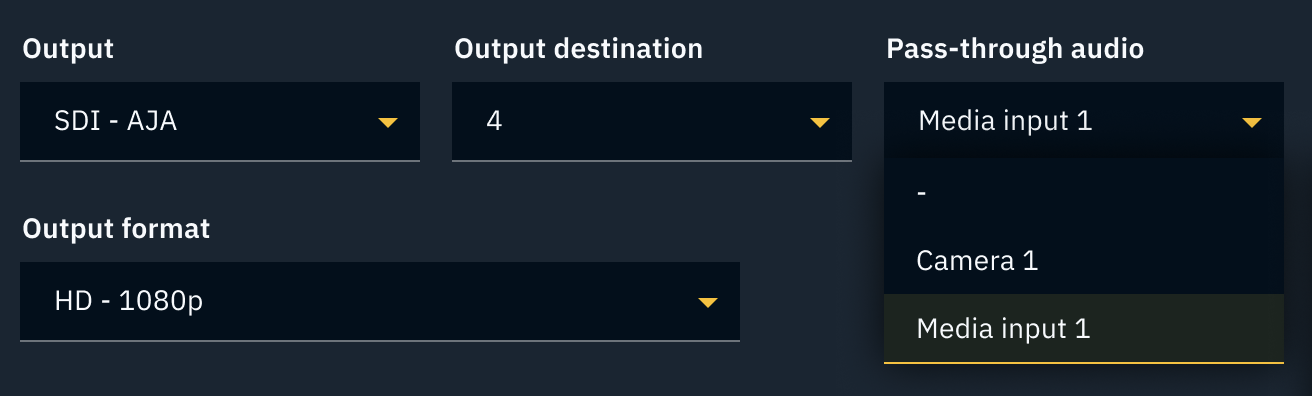Screen dimensions: 1312x396
Task: Click the HD - 1080p value text
Action: 128,301
